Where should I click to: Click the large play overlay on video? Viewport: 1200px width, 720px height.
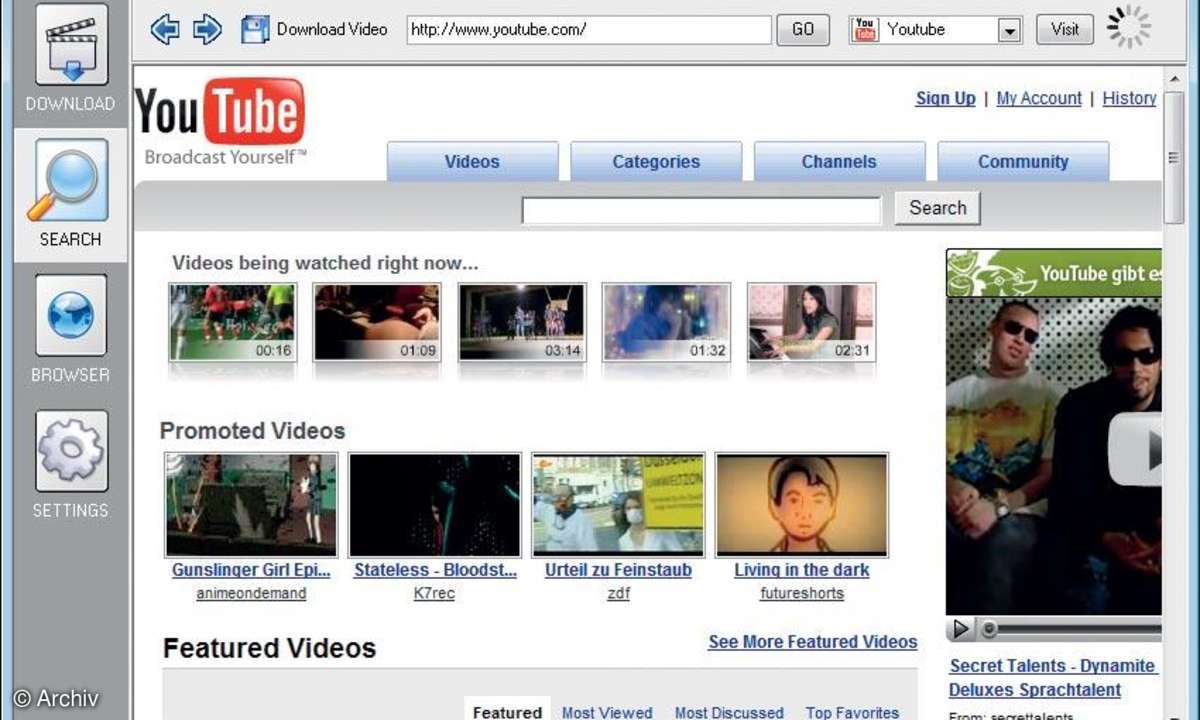pos(1136,449)
